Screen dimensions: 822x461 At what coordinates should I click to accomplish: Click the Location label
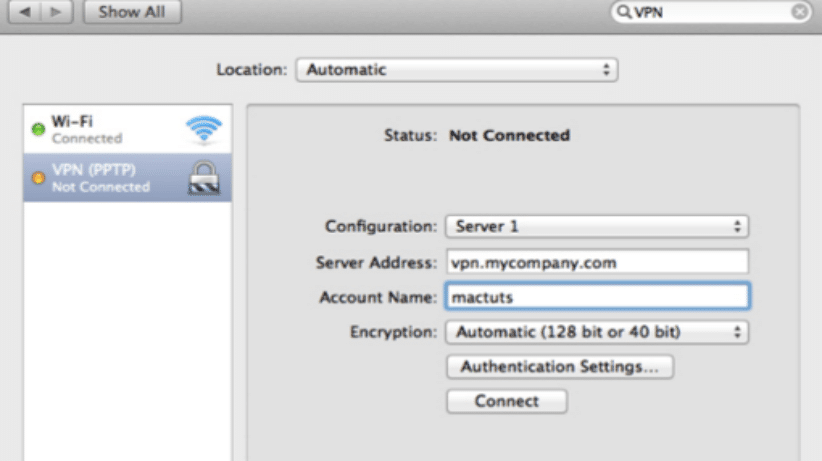click(x=252, y=70)
